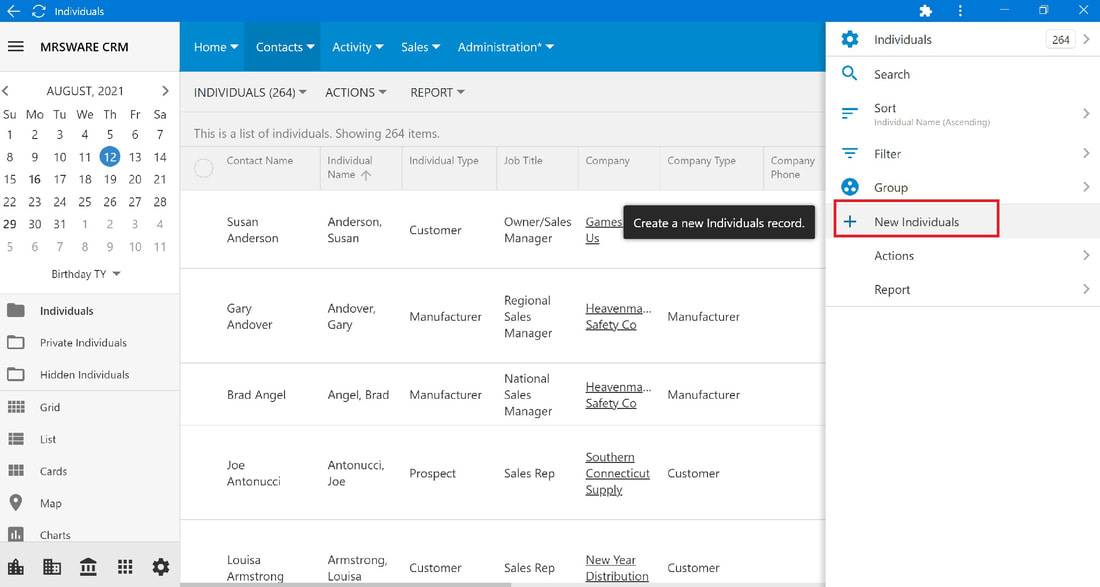Open Private Individuals folder
Image resolution: width=1100 pixels, height=587 pixels.
tap(90, 343)
